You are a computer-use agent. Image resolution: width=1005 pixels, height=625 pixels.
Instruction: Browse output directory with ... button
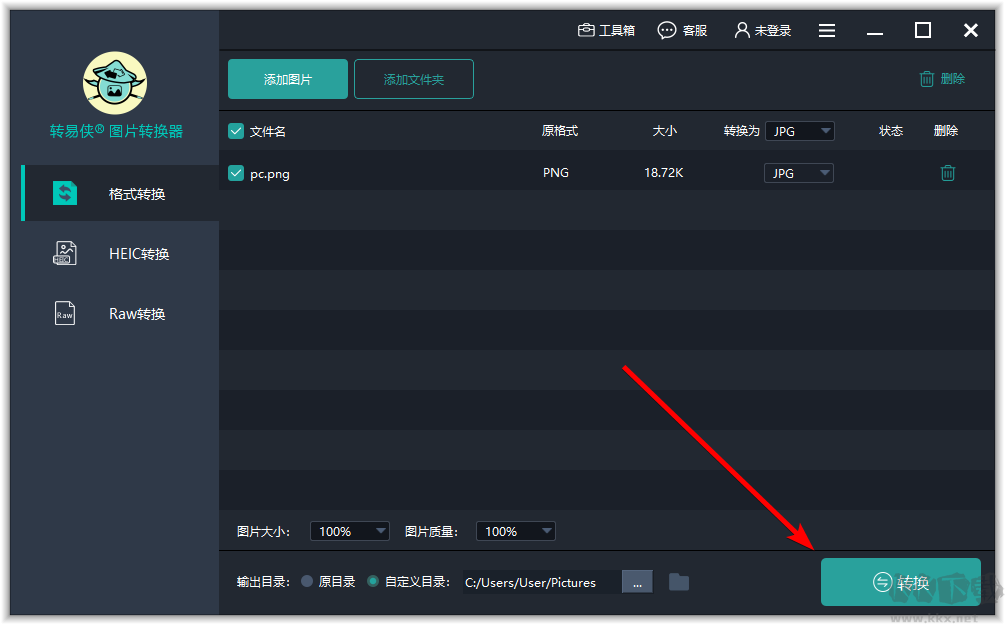click(x=637, y=582)
